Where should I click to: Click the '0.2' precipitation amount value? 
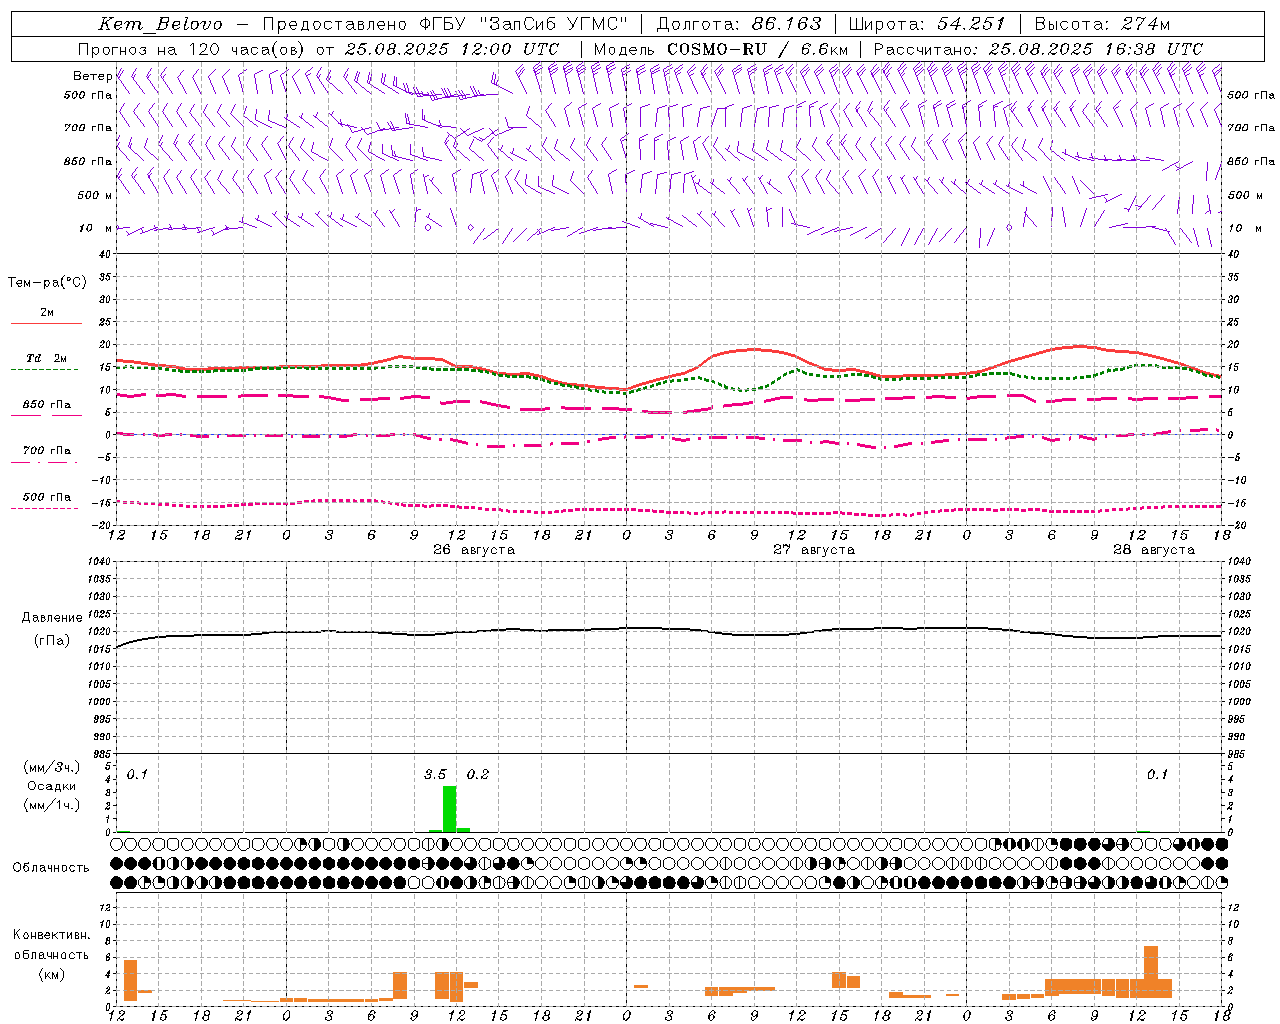coord(478,775)
